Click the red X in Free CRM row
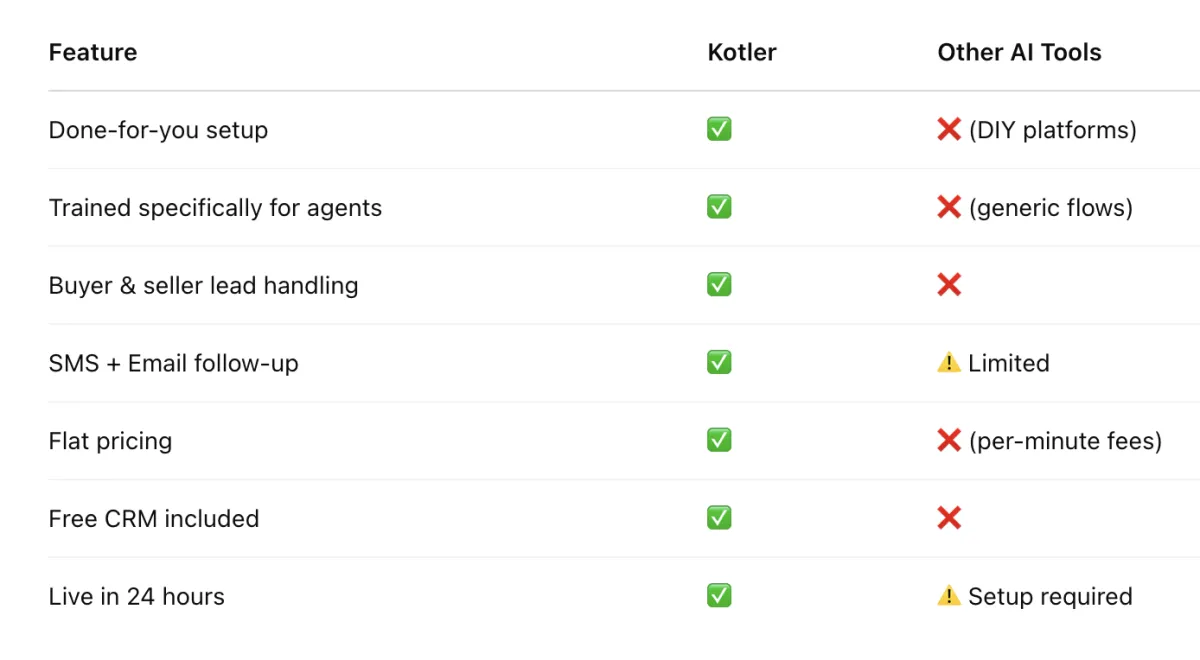The image size is (1200, 660). pos(949,518)
